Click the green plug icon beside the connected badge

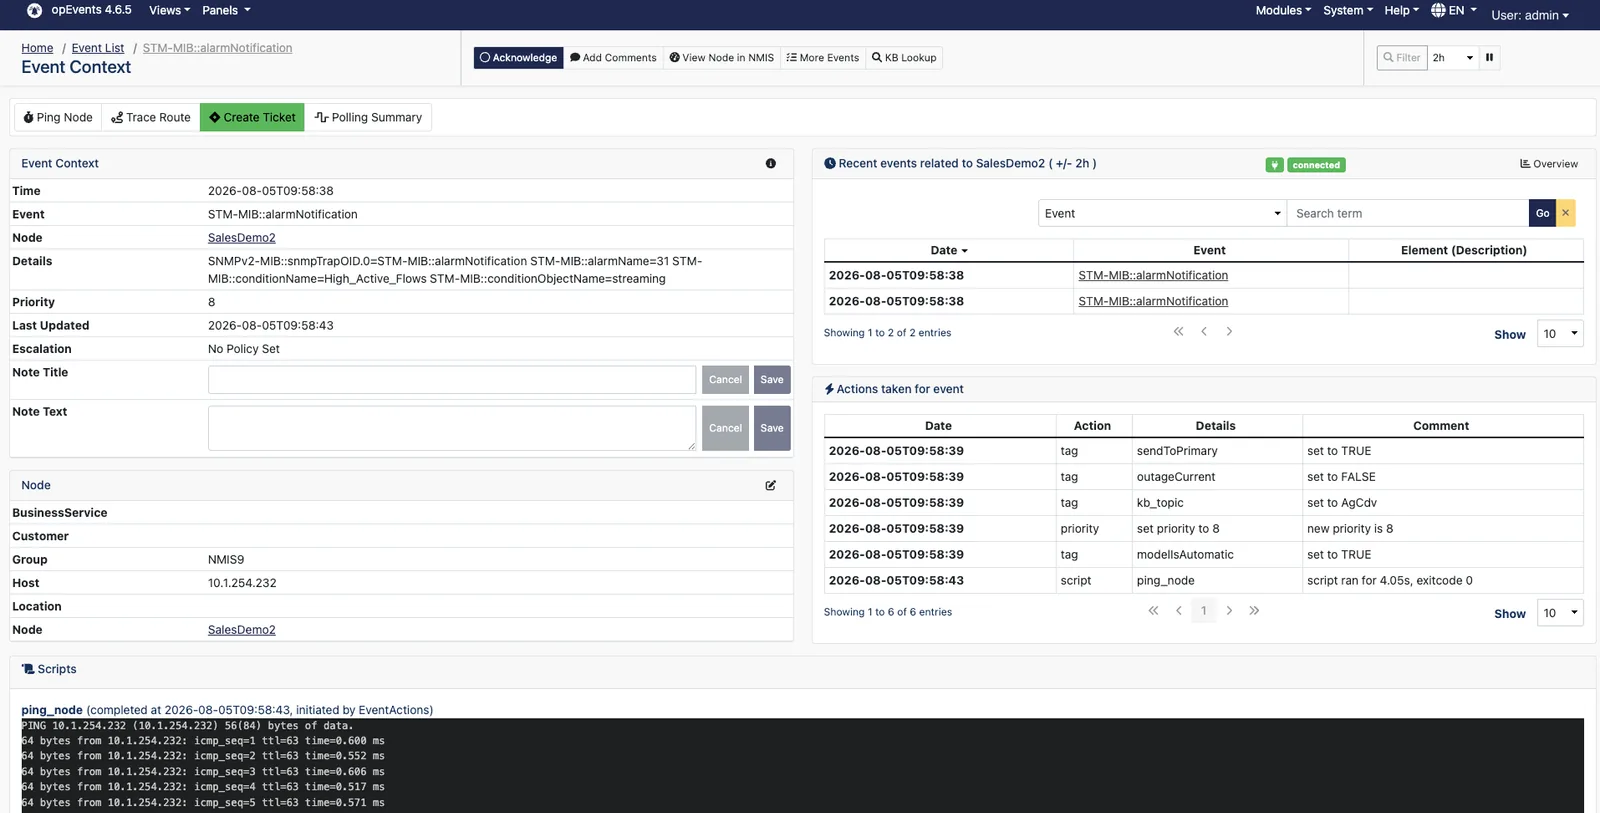pyautogui.click(x=1274, y=165)
